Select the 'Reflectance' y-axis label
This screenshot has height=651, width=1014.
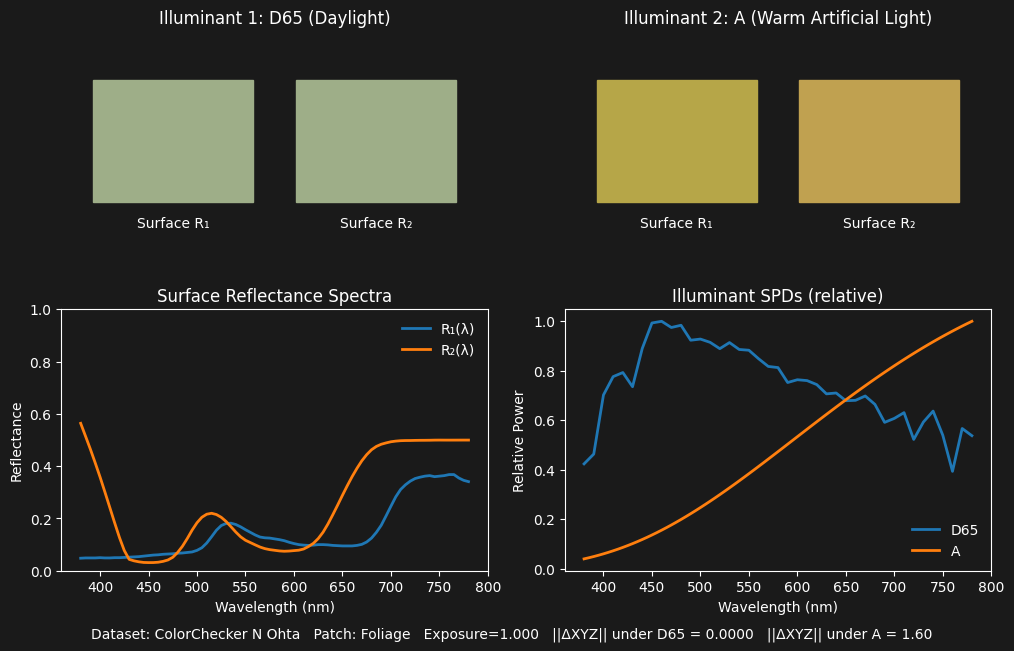(x=17, y=441)
